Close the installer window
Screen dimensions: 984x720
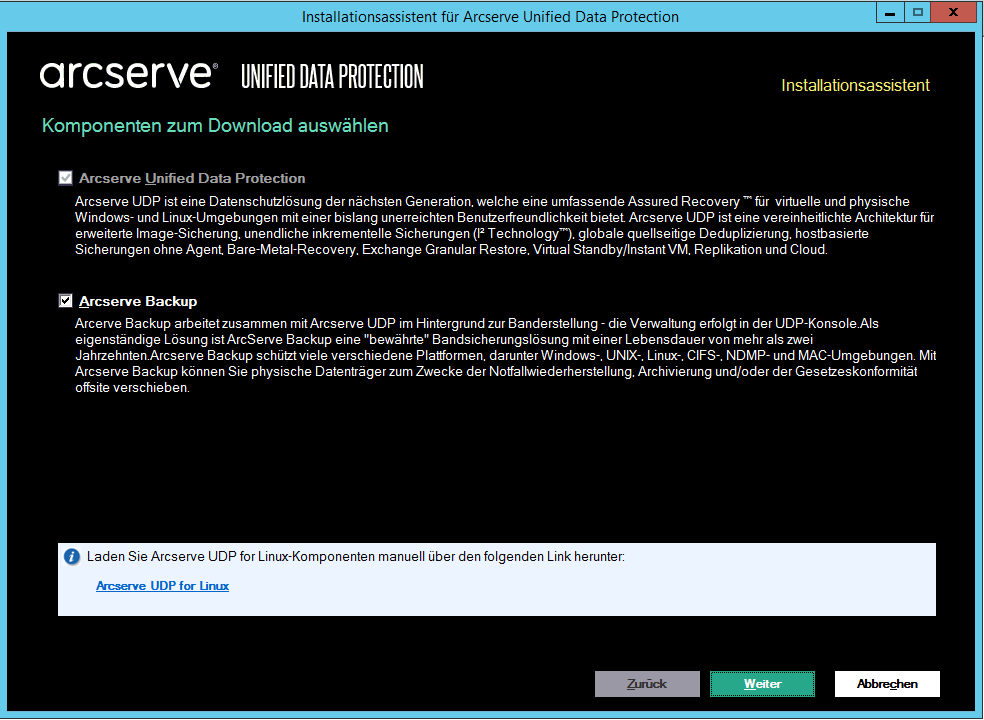click(x=954, y=13)
